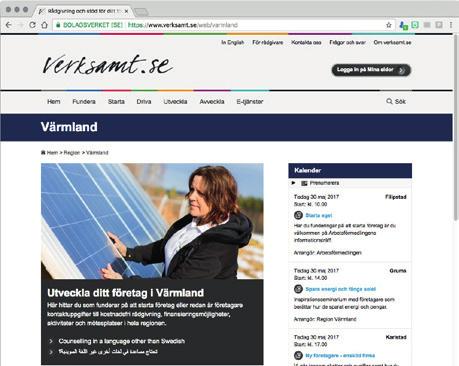
Task: Open the blue person extension icon
Action: pyautogui.click(x=403, y=25)
